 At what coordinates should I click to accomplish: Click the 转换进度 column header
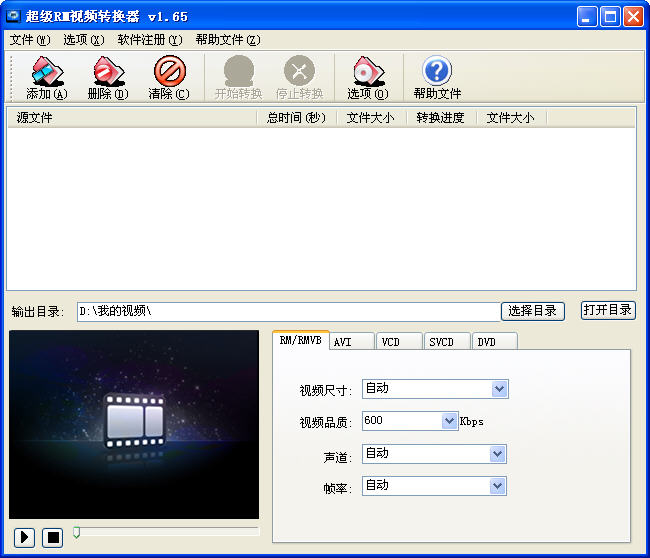tap(441, 118)
